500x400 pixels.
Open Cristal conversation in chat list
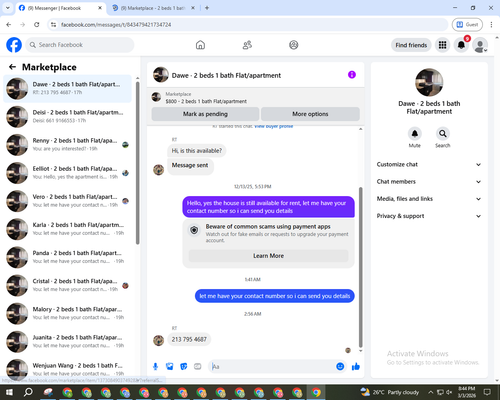pos(67,285)
